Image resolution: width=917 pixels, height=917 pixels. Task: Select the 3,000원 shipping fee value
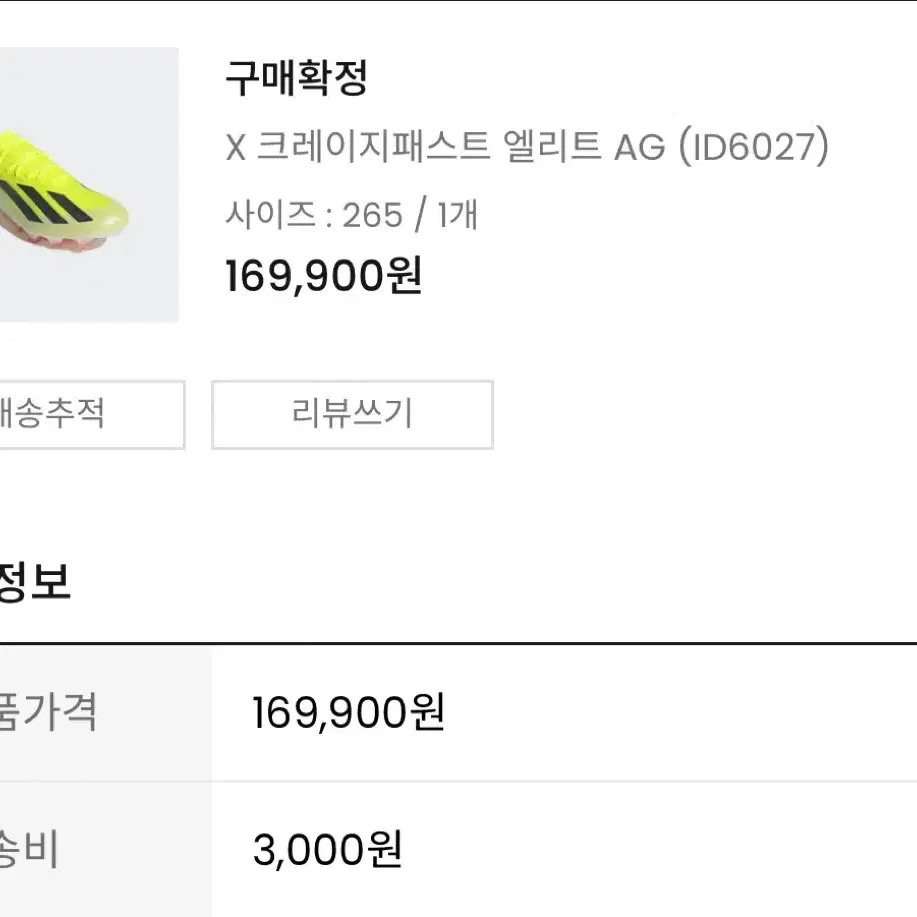pos(328,849)
